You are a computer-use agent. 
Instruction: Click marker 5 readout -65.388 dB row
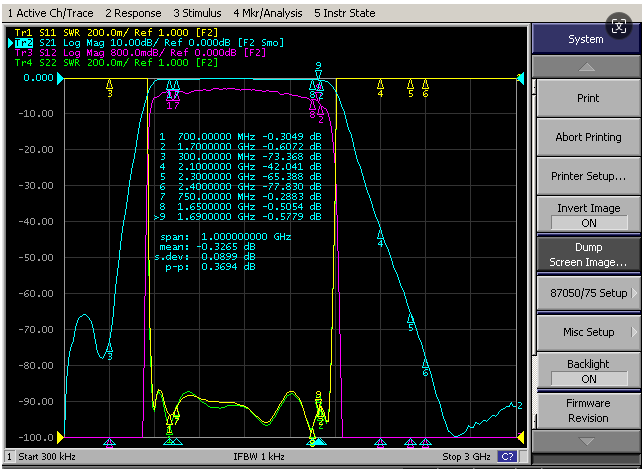(241, 177)
